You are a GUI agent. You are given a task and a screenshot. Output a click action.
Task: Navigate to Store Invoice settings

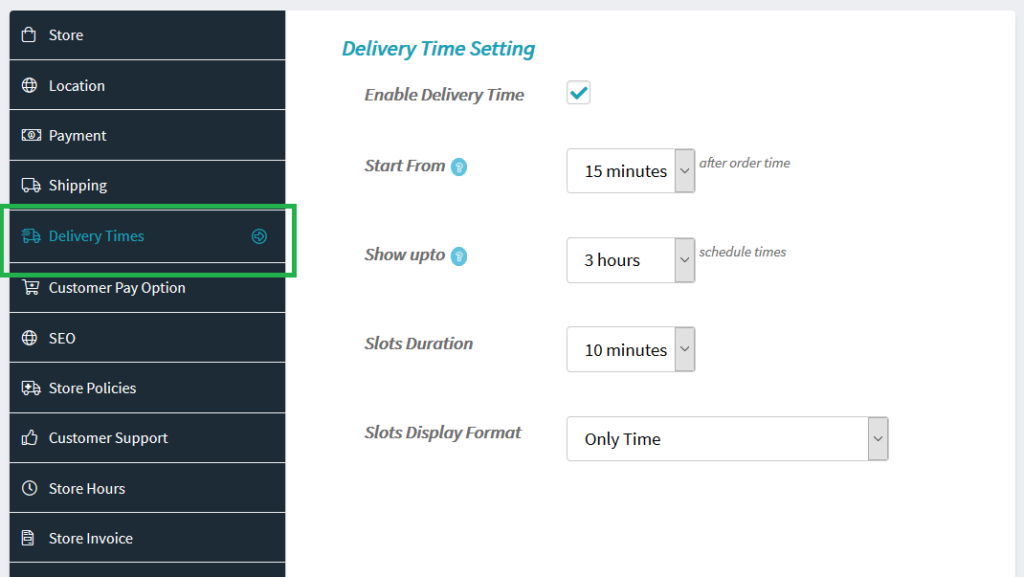point(91,537)
